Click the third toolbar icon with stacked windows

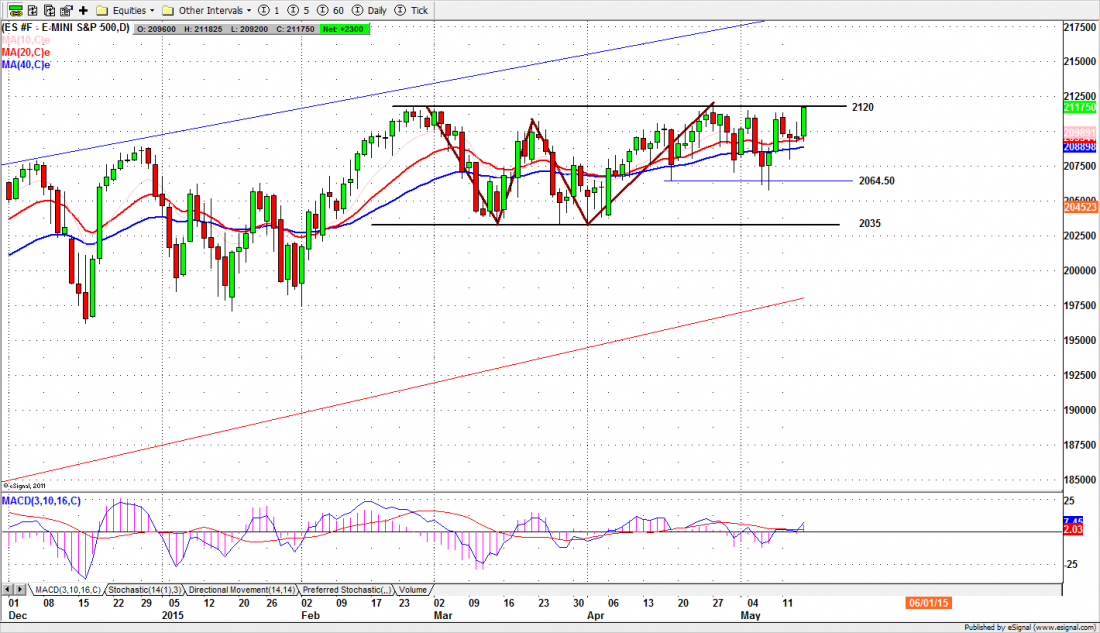[x=48, y=10]
